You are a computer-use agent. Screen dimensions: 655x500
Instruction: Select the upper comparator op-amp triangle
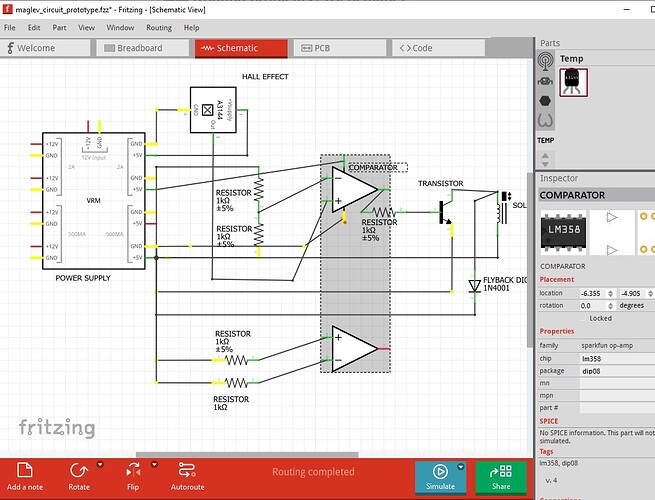pyautogui.click(x=355, y=190)
